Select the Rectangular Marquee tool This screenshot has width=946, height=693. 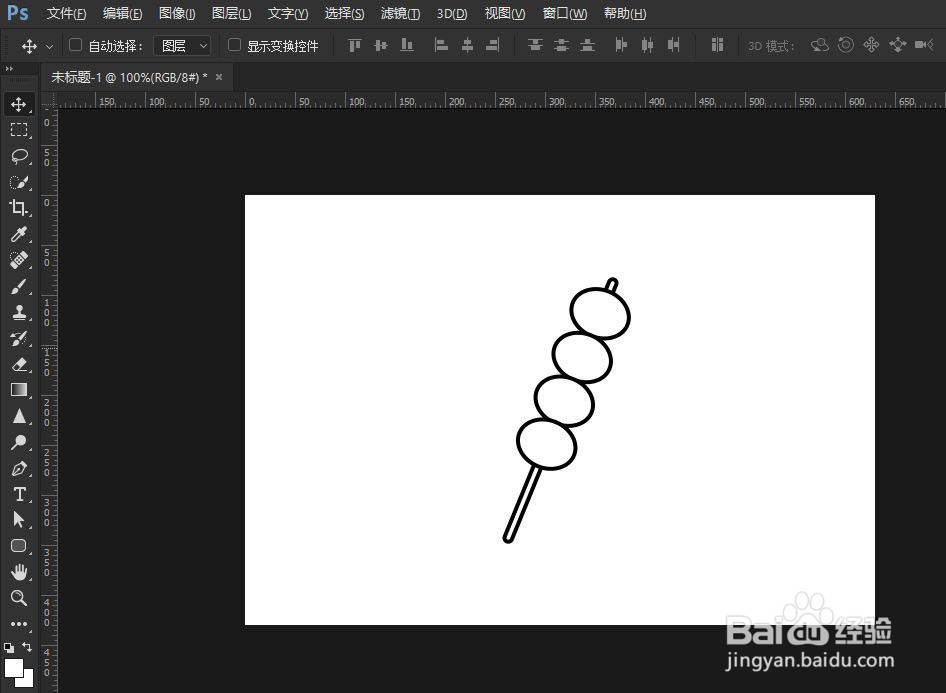(x=19, y=130)
